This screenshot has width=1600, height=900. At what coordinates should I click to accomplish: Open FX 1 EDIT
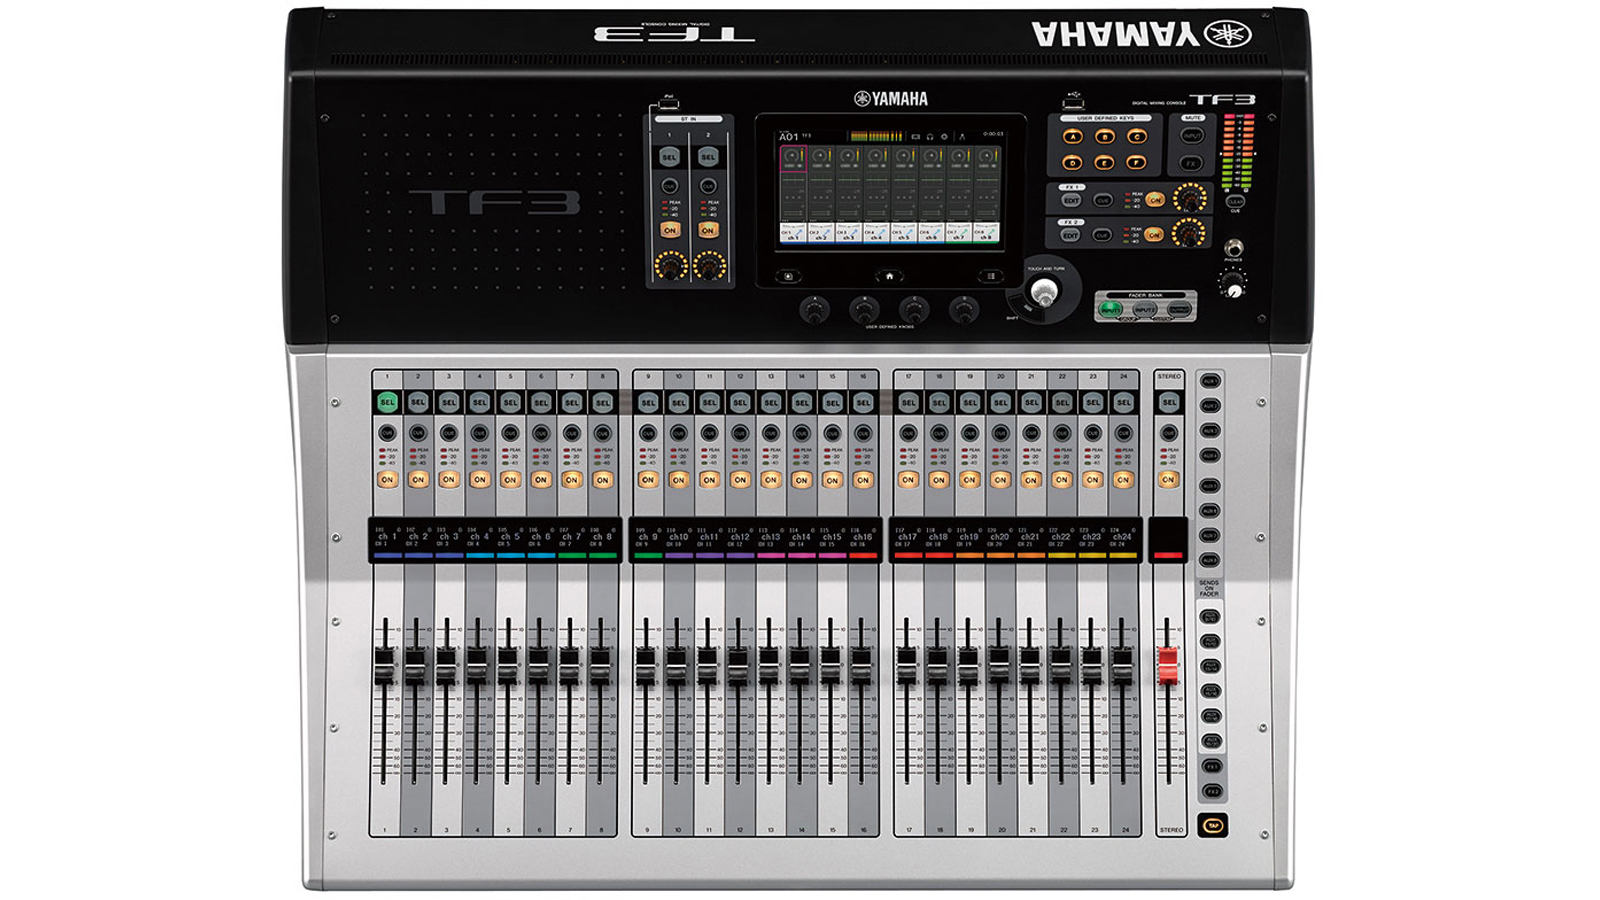tap(1071, 200)
